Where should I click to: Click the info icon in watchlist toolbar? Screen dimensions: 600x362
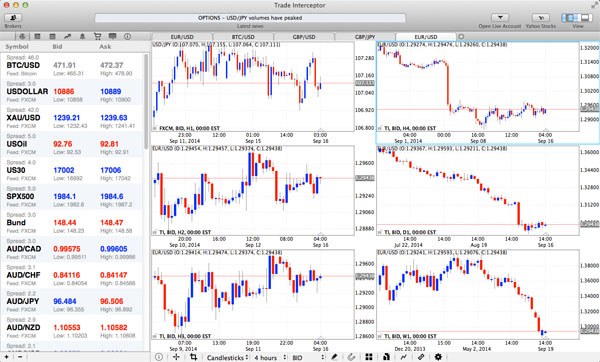tap(127, 36)
